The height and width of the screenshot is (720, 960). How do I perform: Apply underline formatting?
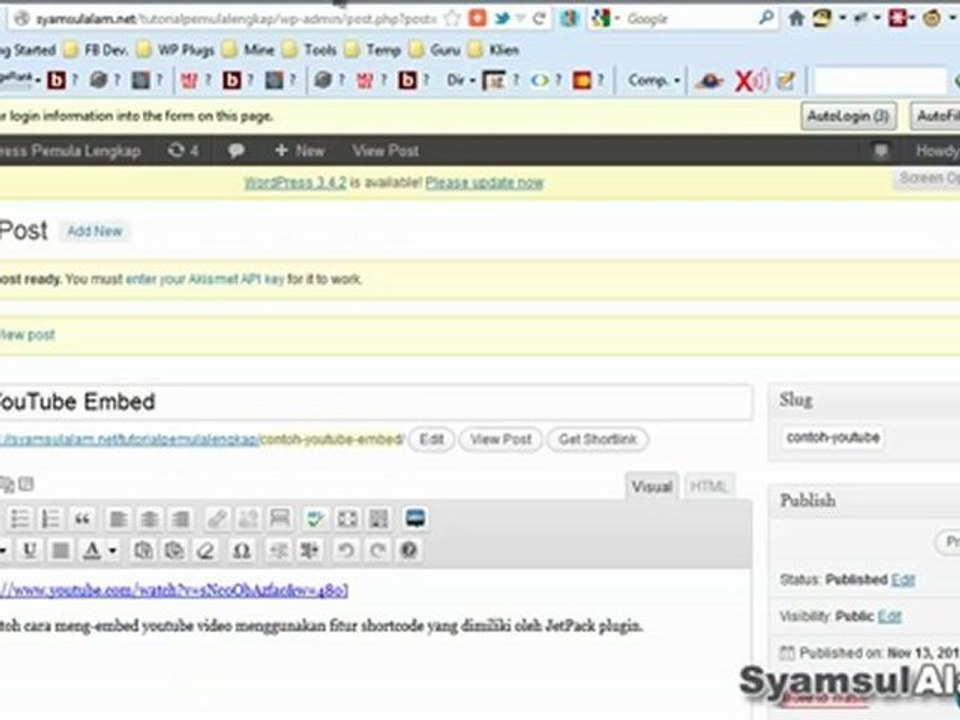(x=29, y=550)
